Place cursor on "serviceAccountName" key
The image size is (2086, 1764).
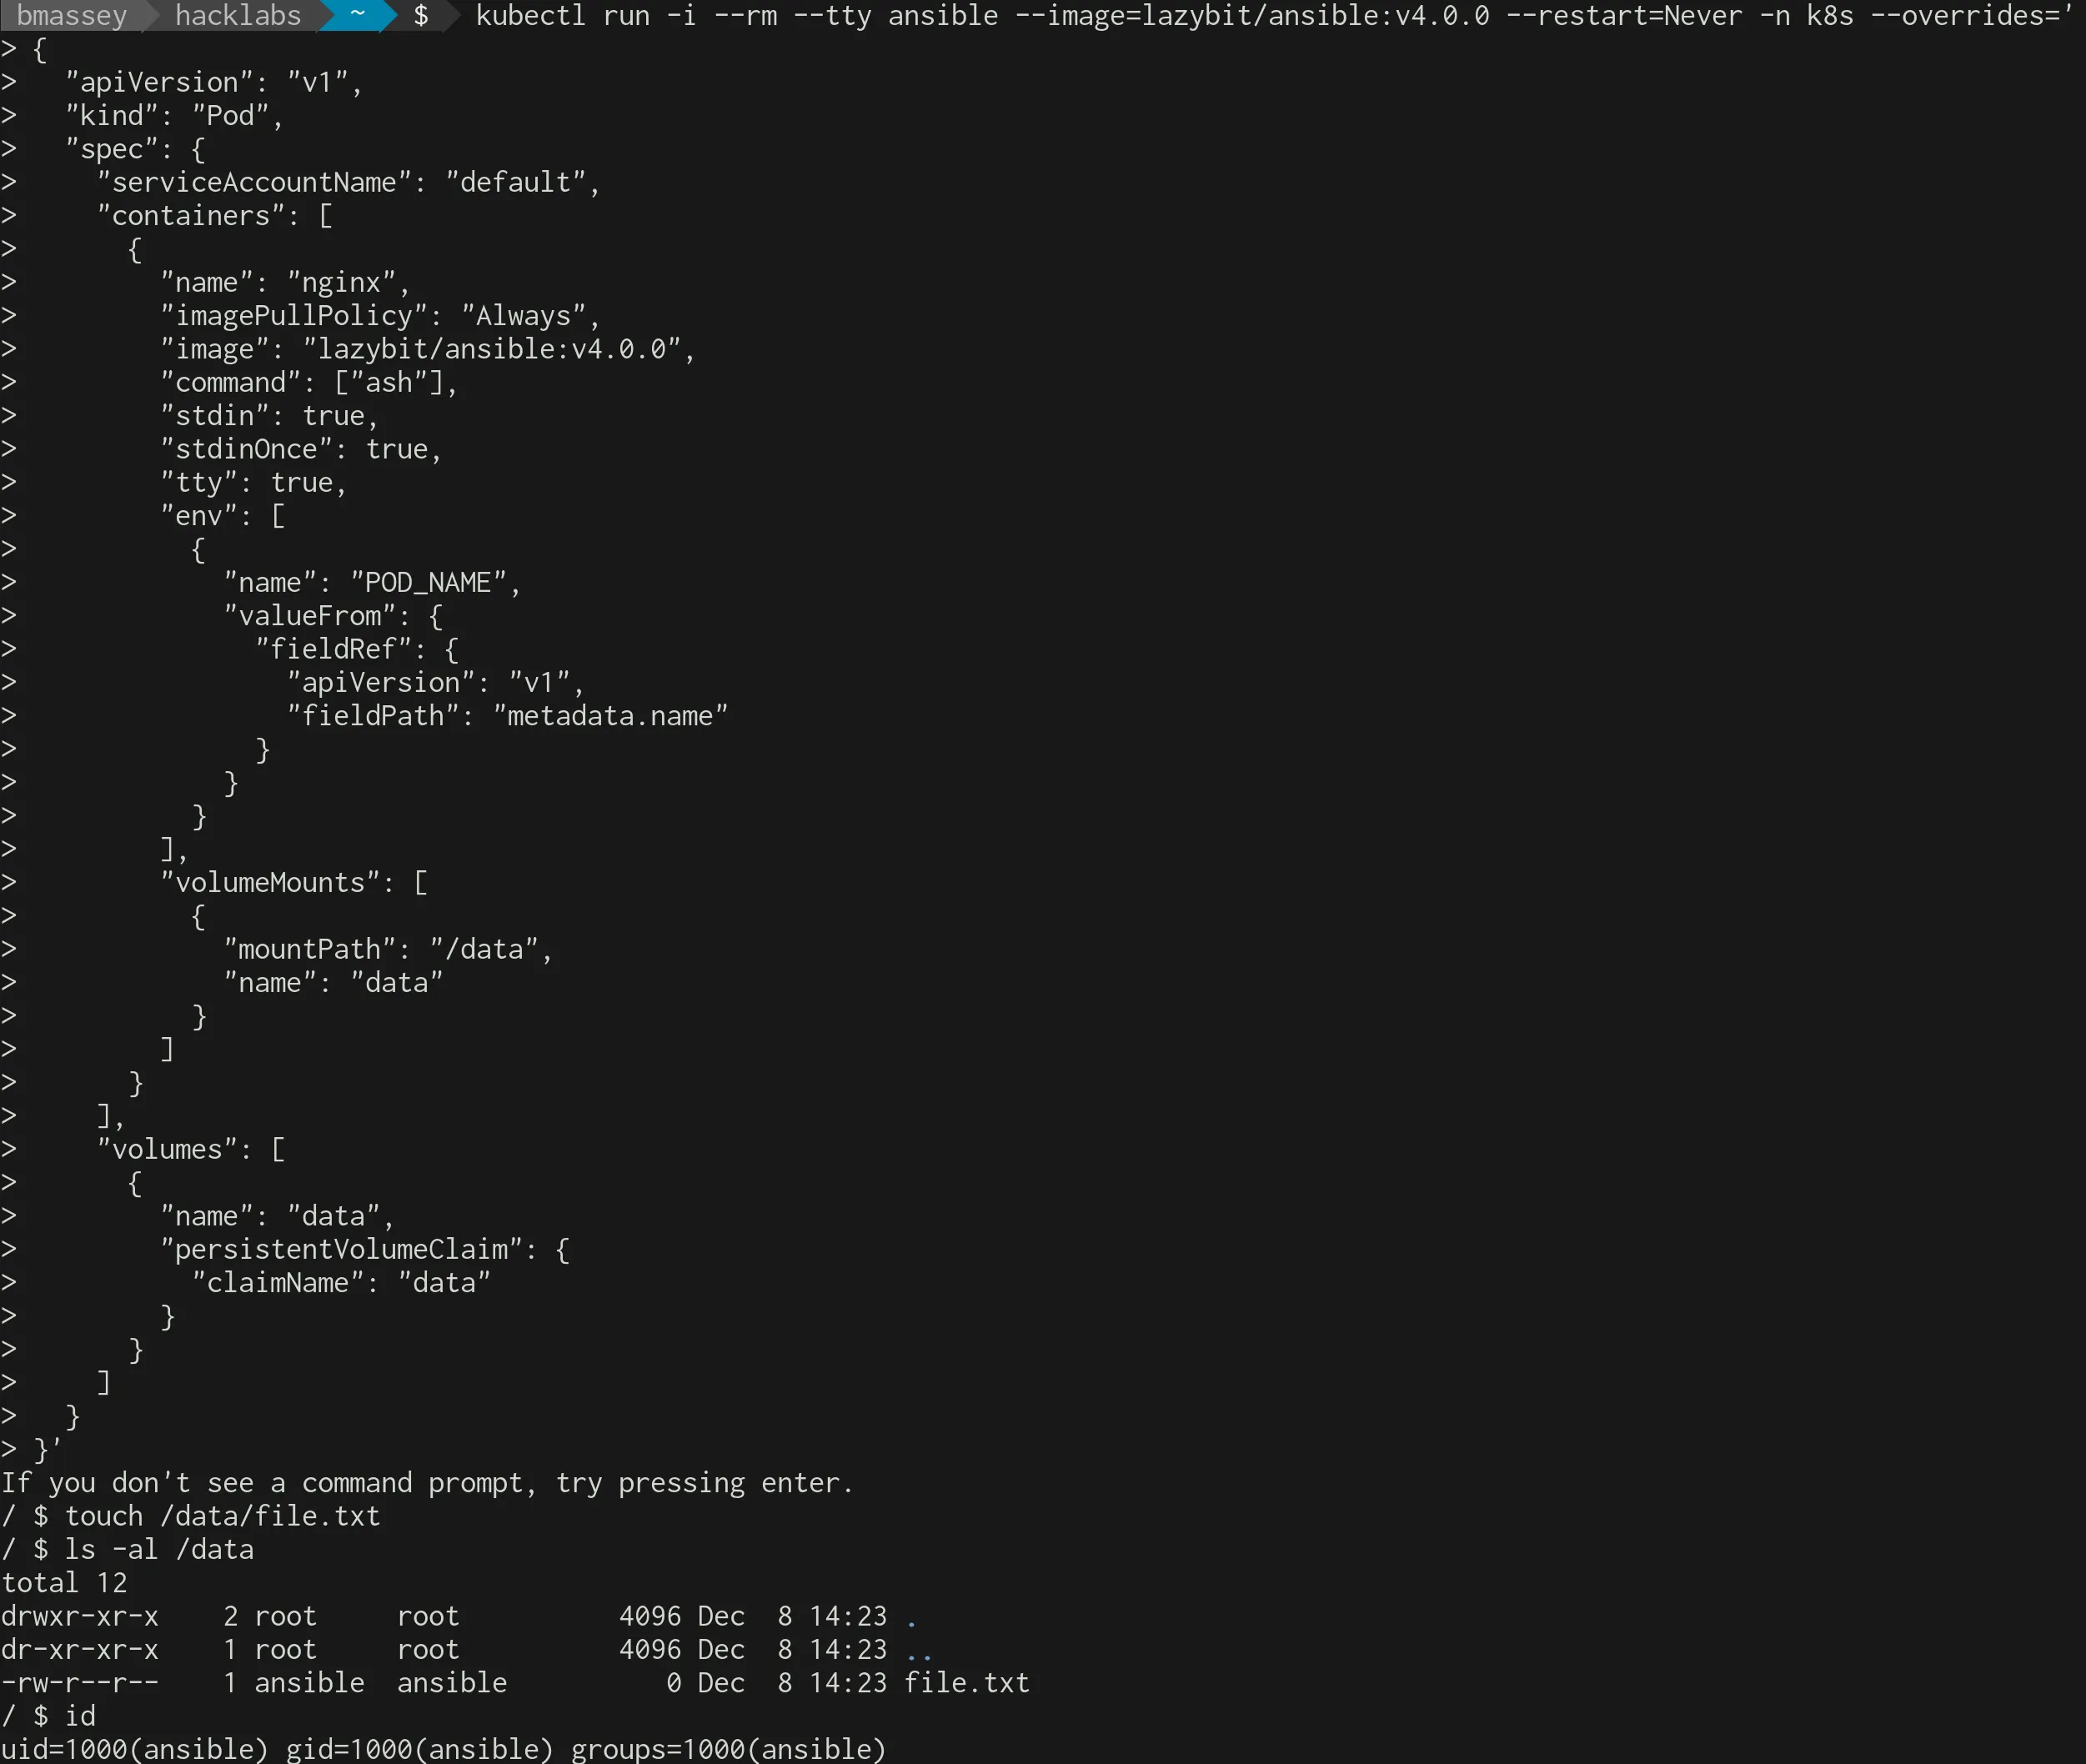(x=254, y=183)
